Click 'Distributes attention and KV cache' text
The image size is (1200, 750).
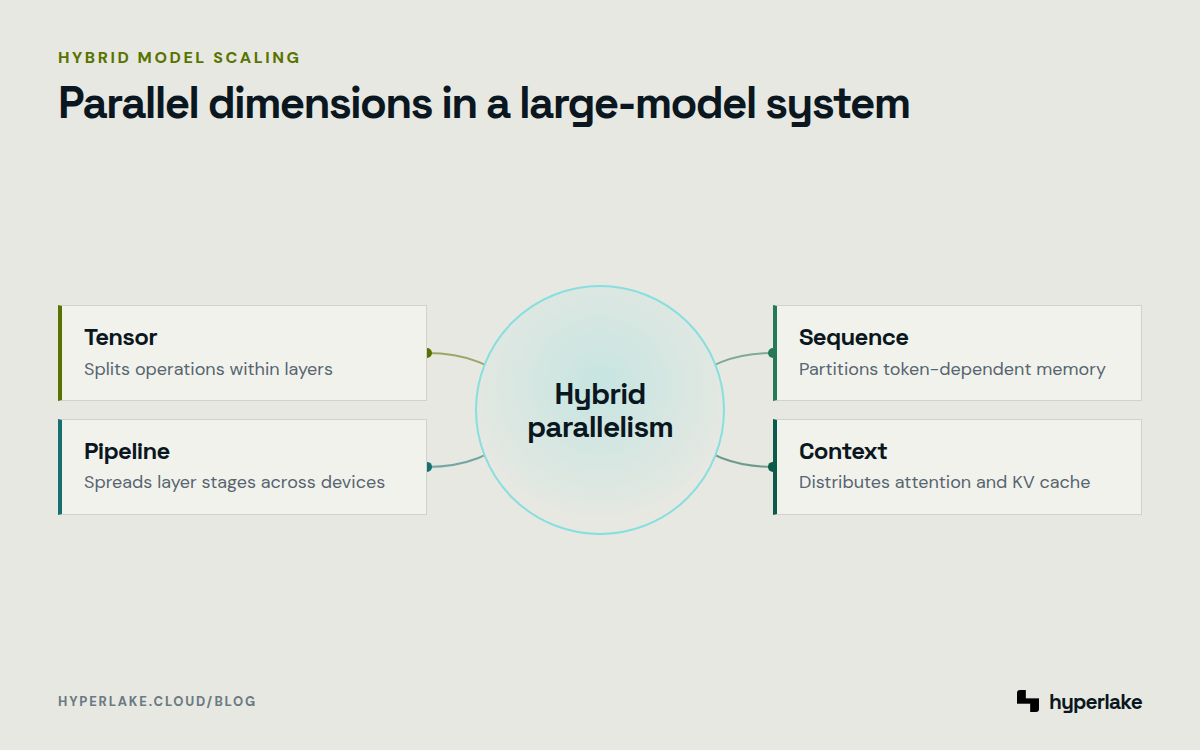coord(944,482)
